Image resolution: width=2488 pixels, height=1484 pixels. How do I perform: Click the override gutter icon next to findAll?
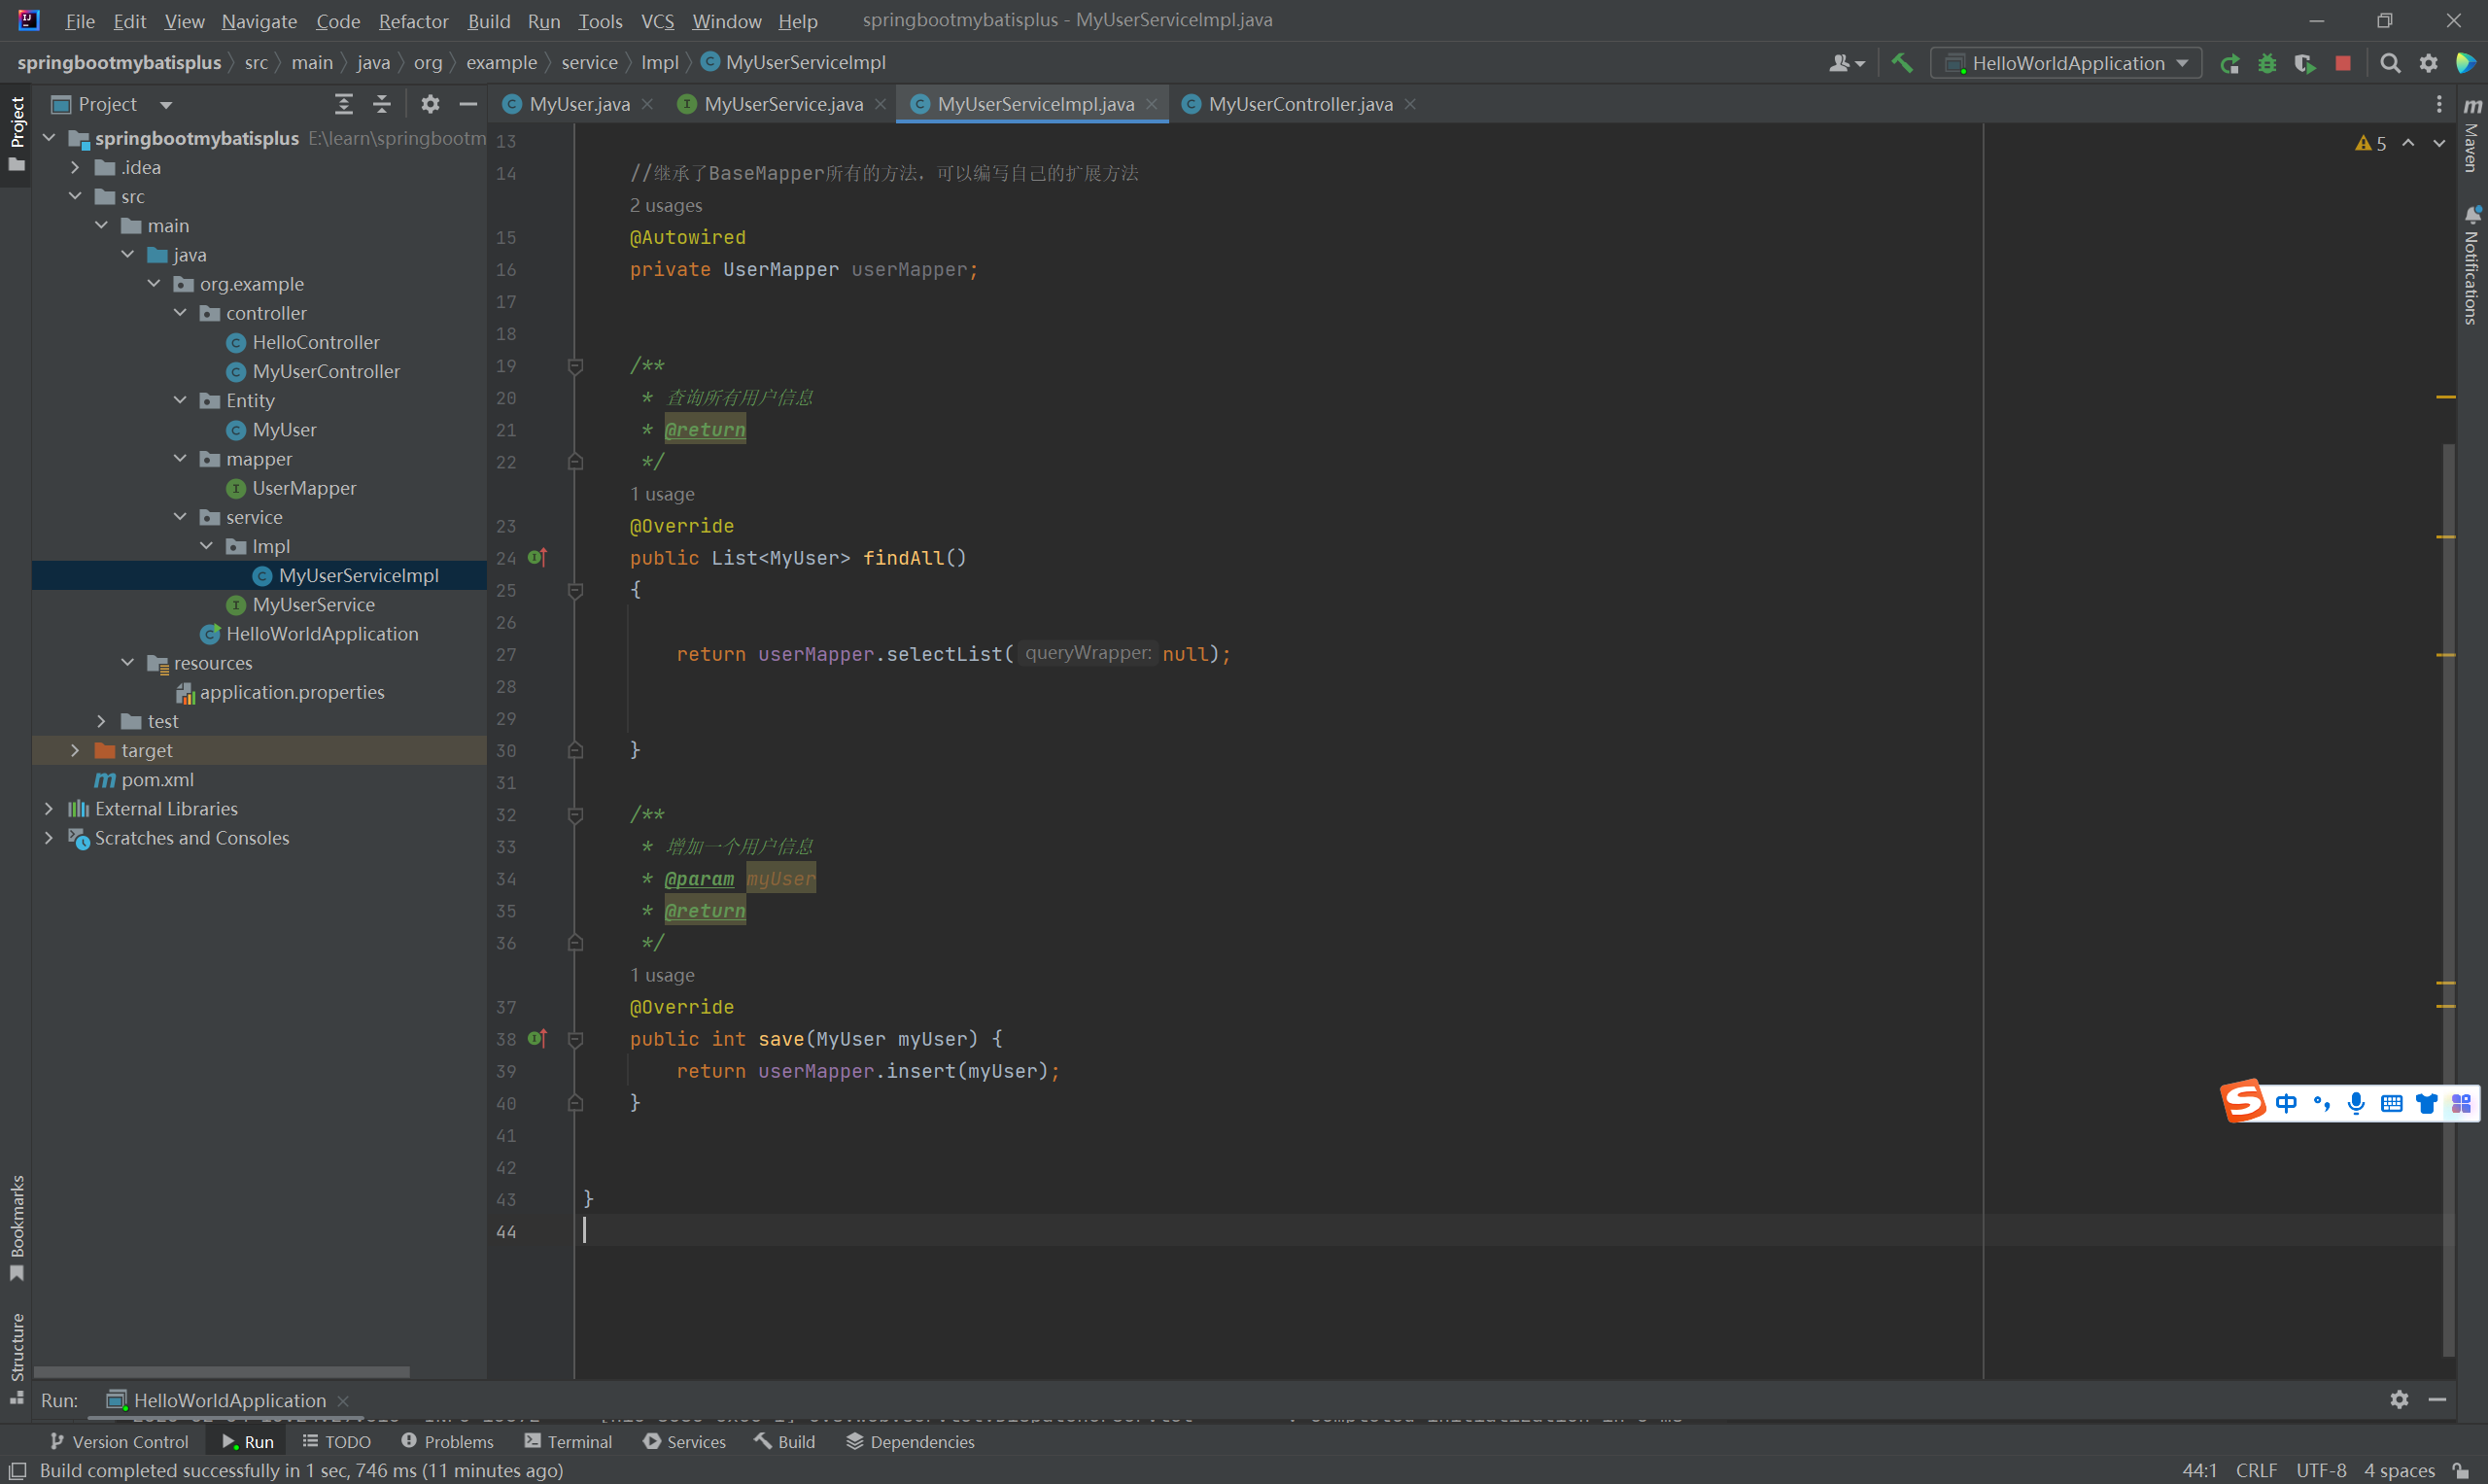(x=537, y=557)
